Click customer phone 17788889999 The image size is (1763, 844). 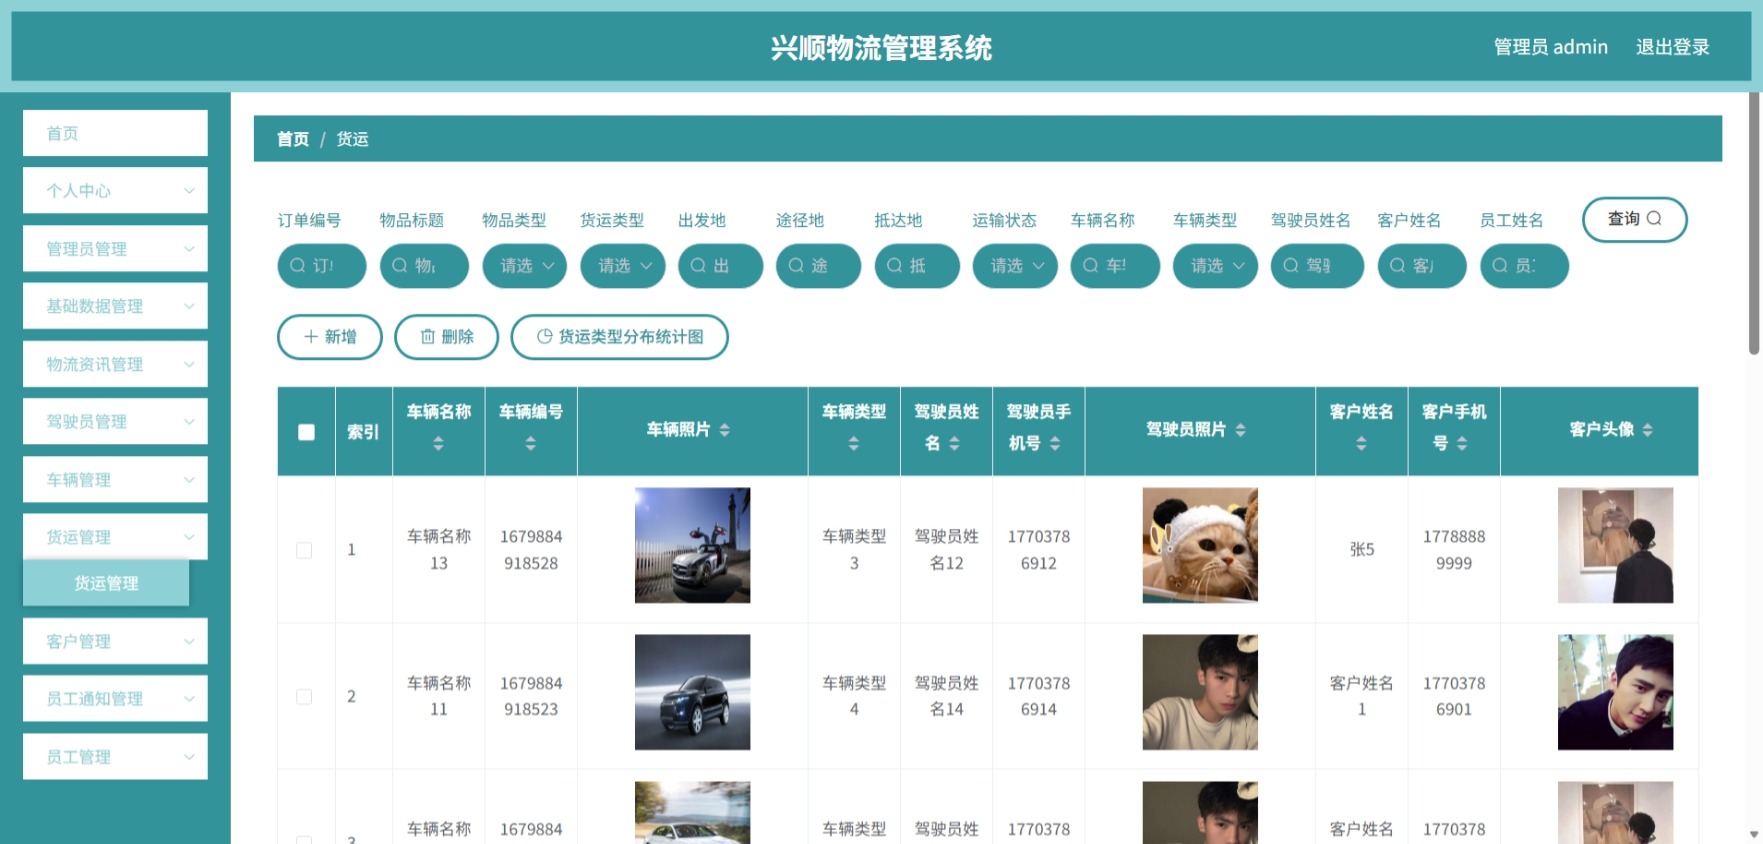coord(1454,550)
